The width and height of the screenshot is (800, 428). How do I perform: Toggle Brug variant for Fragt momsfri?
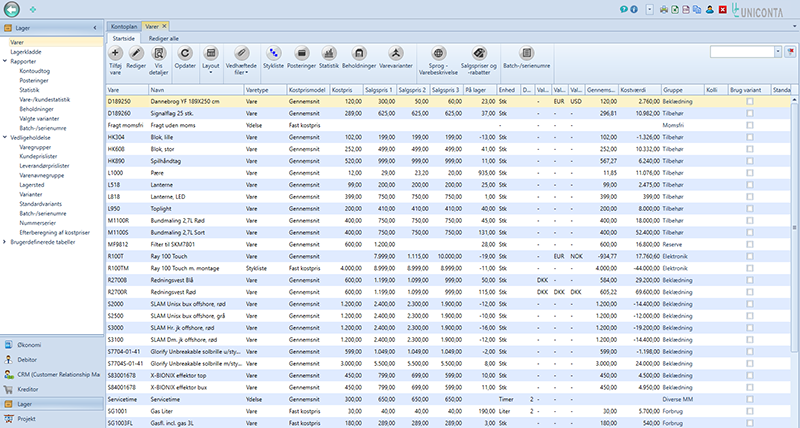pyautogui.click(x=749, y=125)
